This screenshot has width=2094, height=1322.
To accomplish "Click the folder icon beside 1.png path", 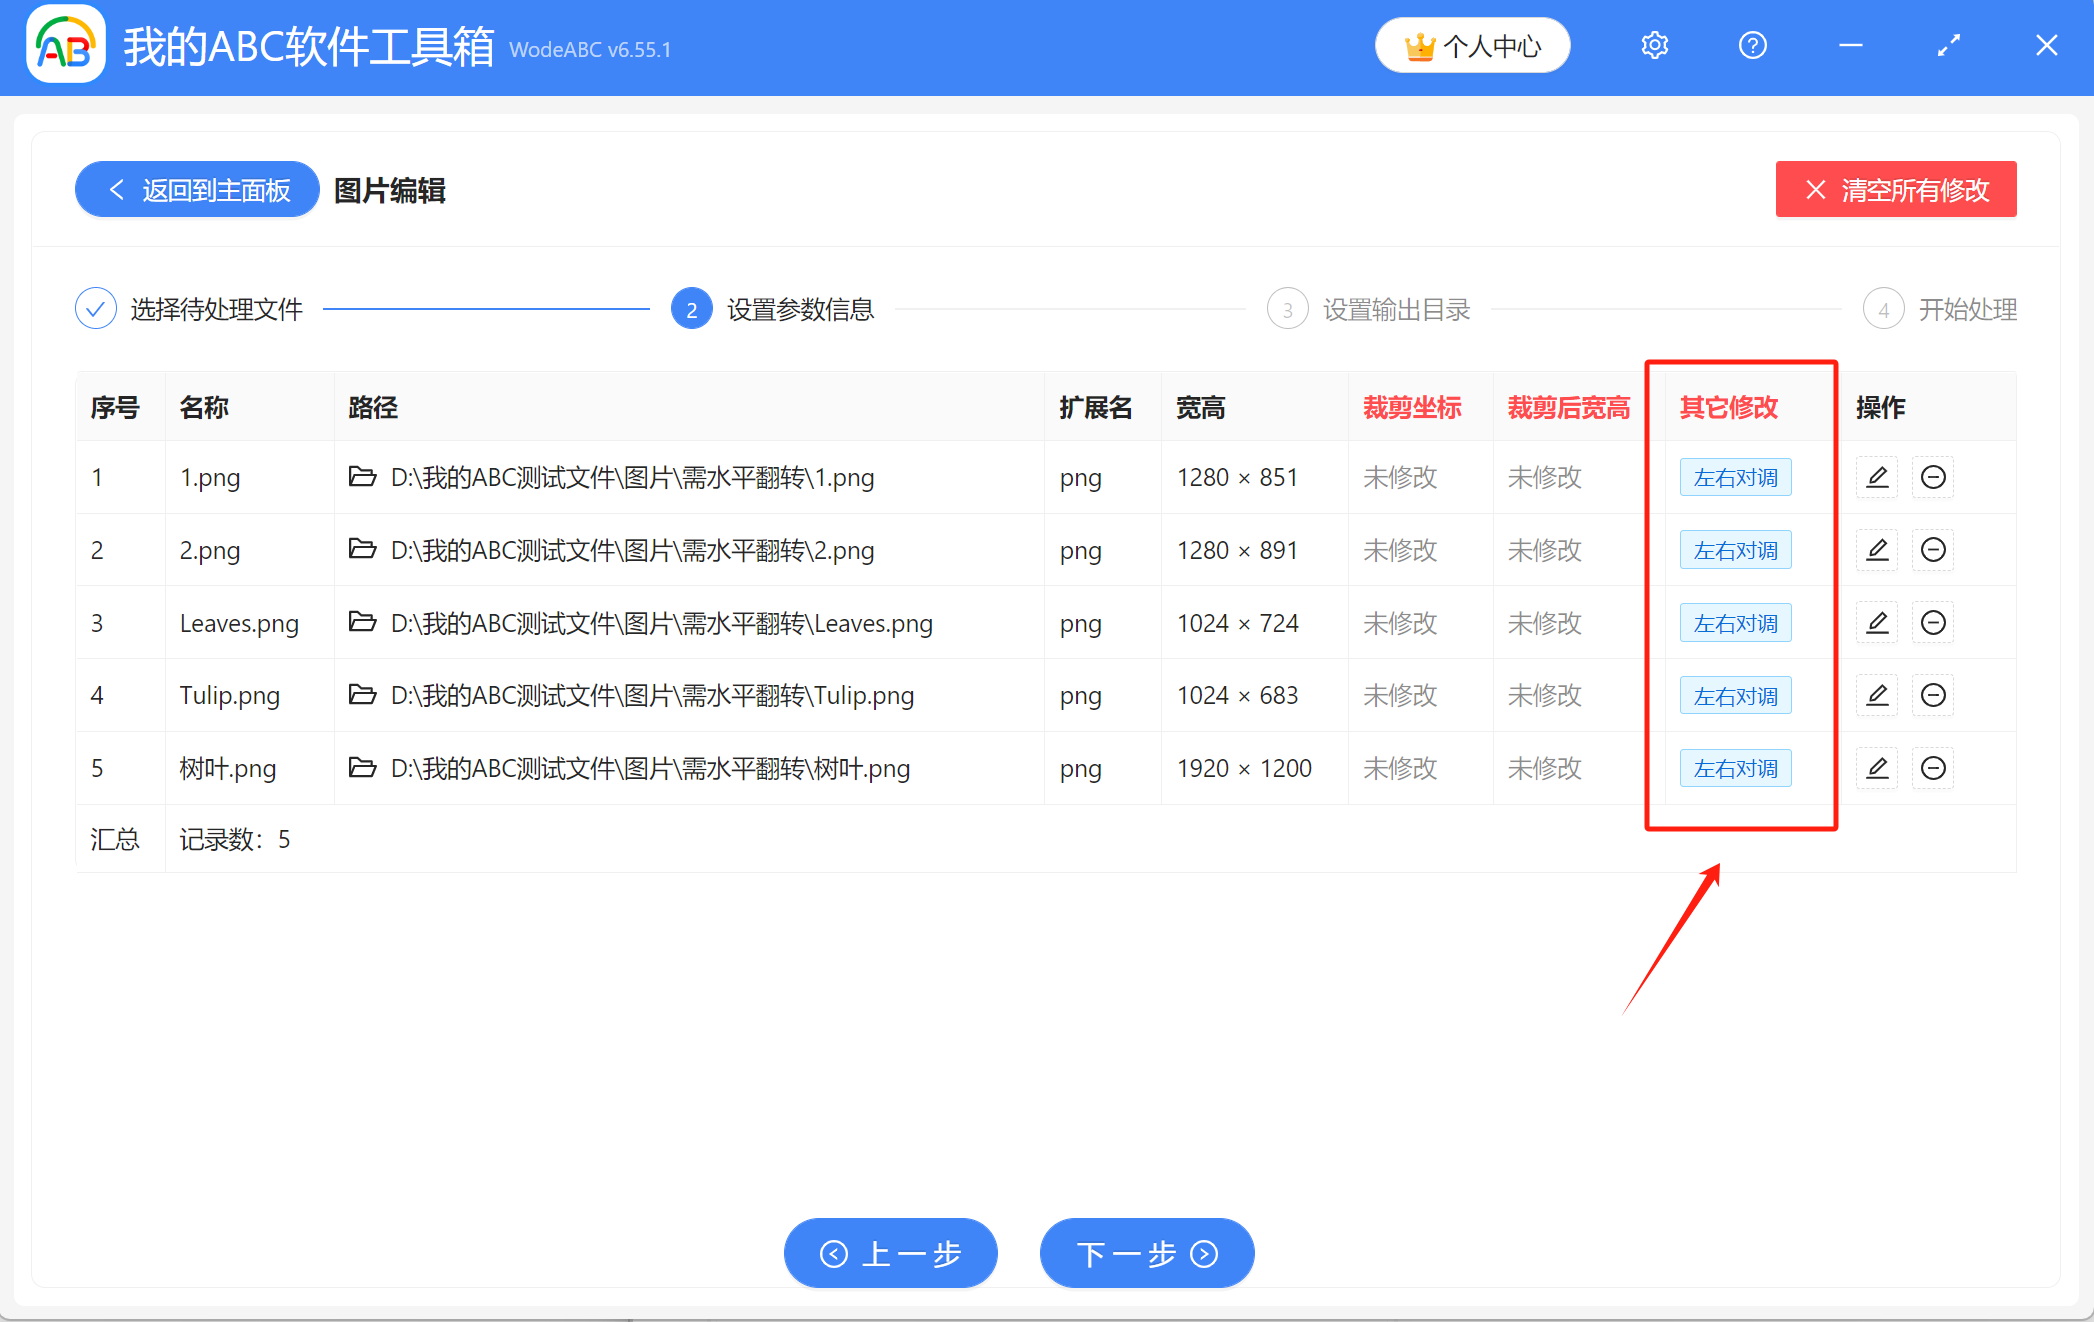I will 362,477.
